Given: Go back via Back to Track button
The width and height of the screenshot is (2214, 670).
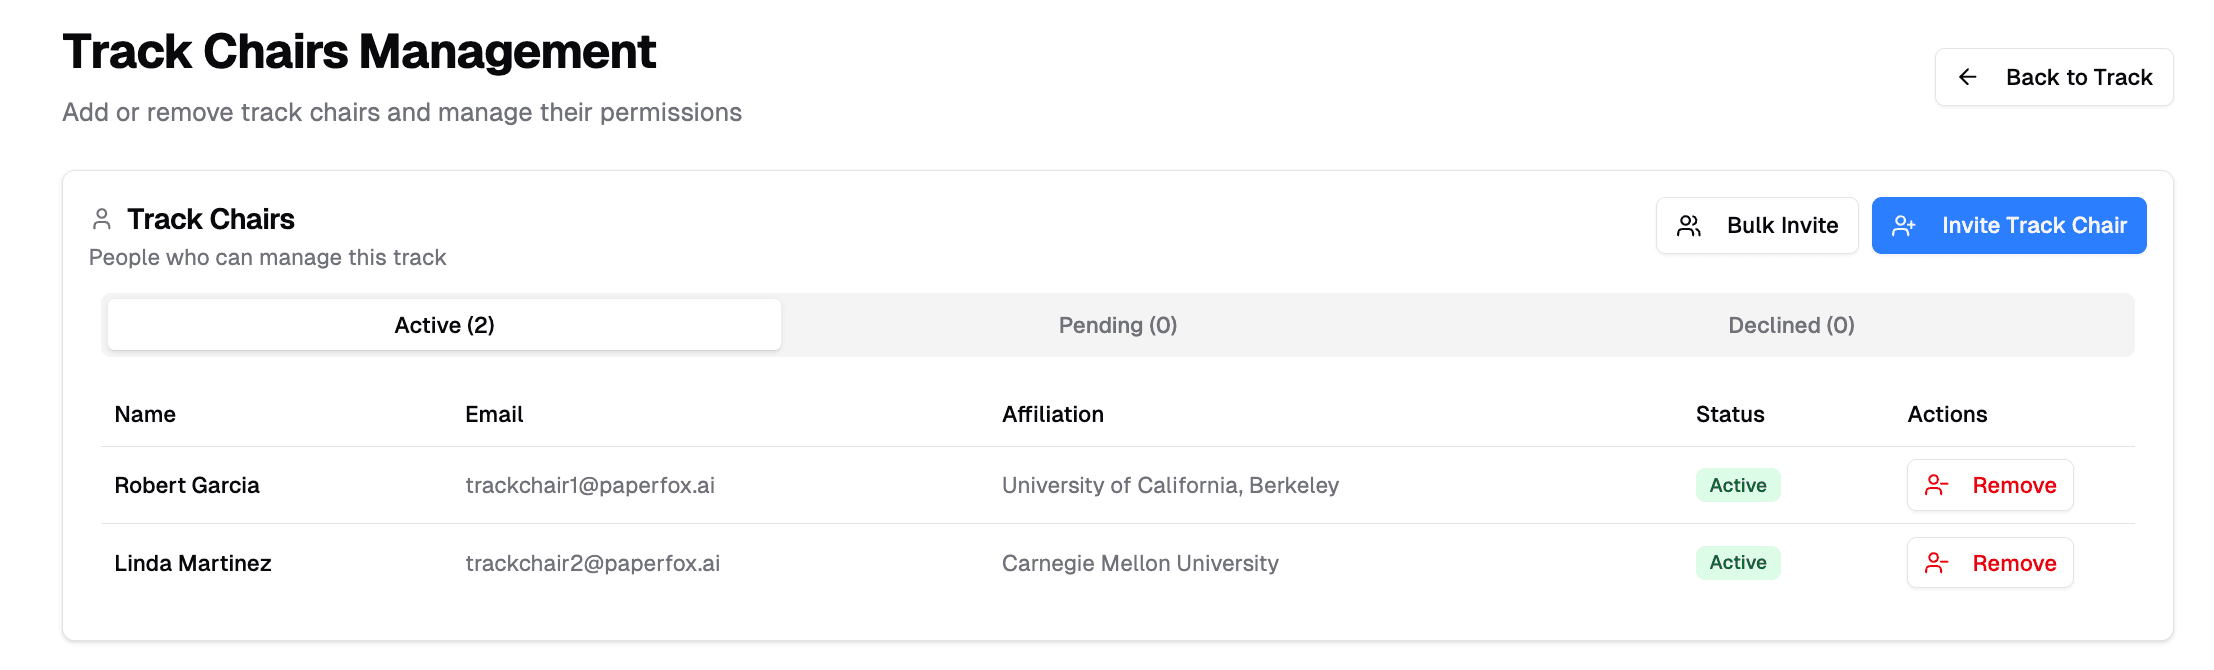Looking at the screenshot, I should [x=2054, y=77].
